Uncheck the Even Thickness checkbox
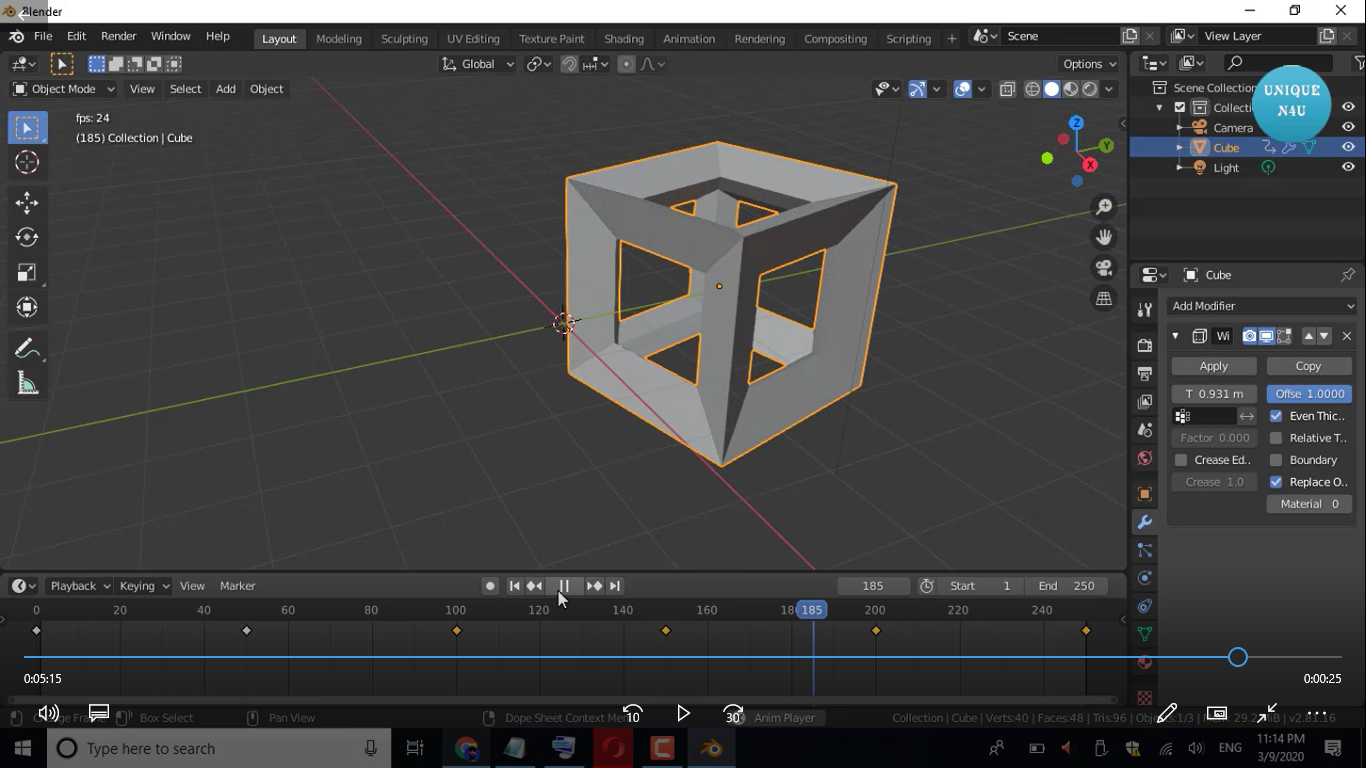The height and width of the screenshot is (768, 1366). tap(1276, 416)
